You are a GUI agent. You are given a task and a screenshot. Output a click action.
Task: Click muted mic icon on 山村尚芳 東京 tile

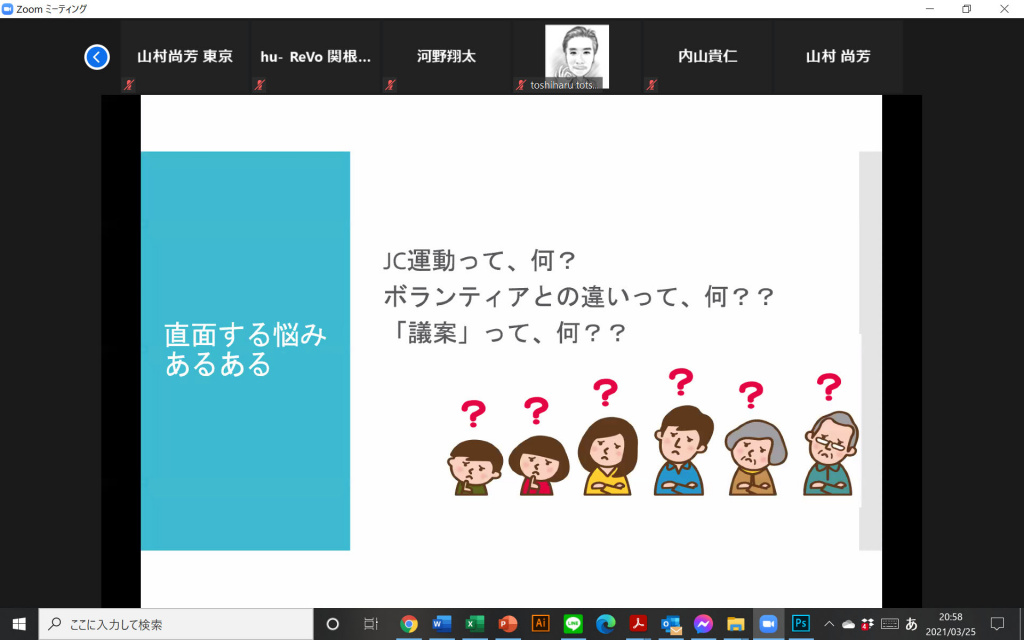128,85
